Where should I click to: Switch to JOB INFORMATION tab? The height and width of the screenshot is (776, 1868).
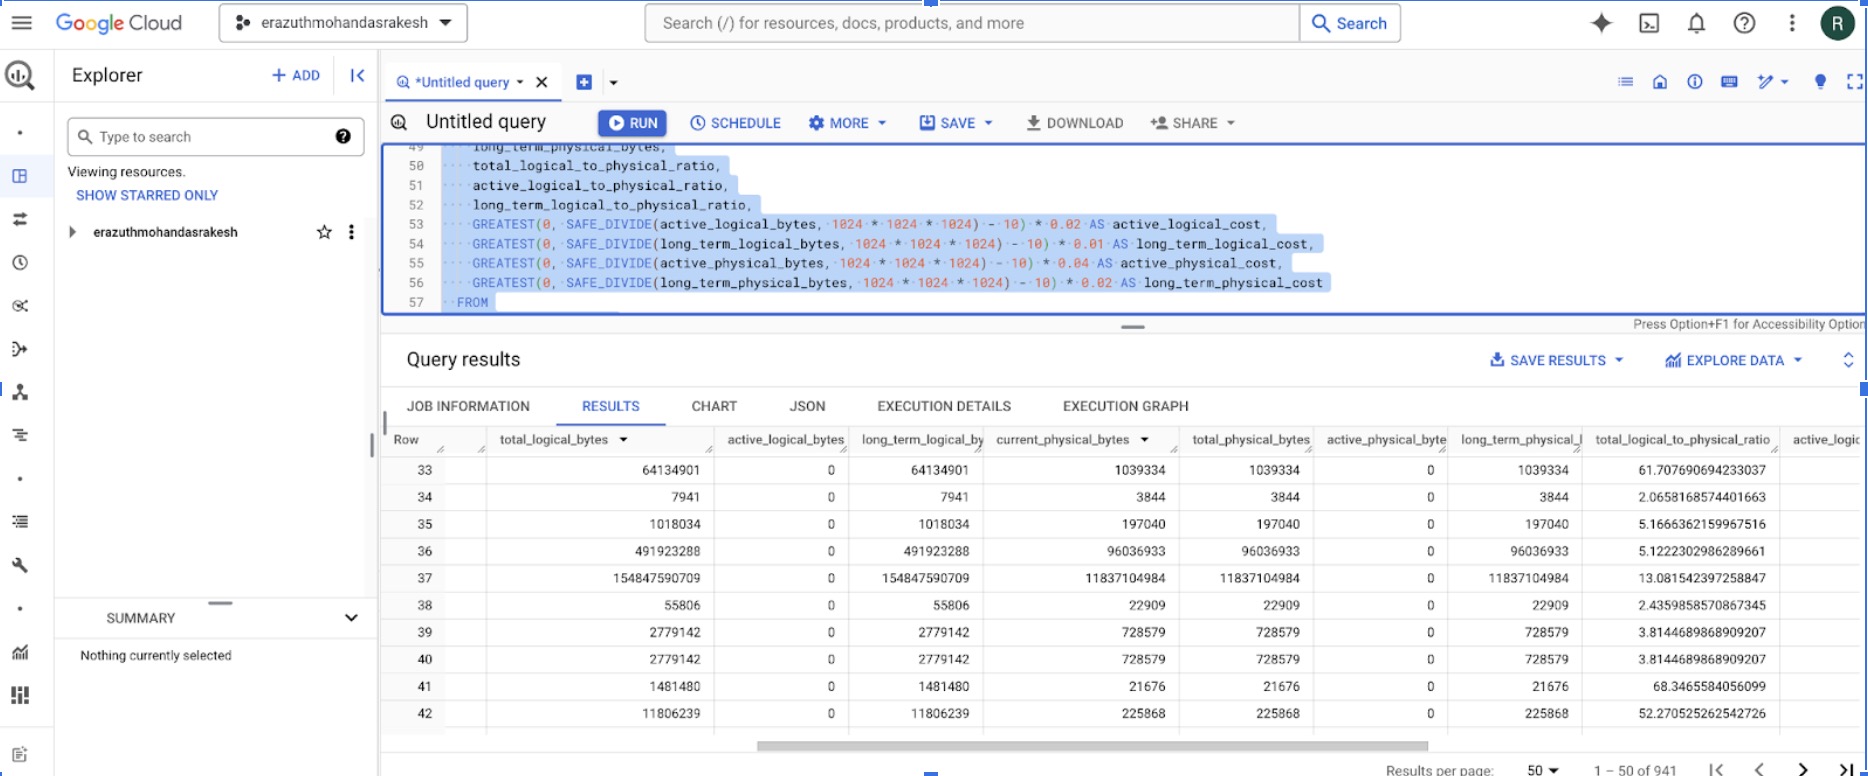[468, 406]
